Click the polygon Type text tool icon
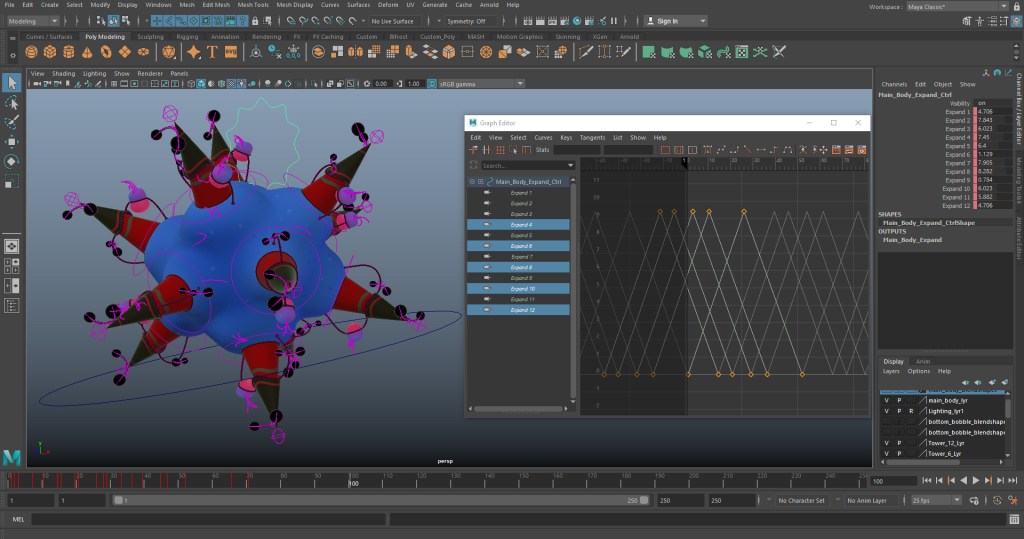1024x539 pixels. [x=212, y=52]
